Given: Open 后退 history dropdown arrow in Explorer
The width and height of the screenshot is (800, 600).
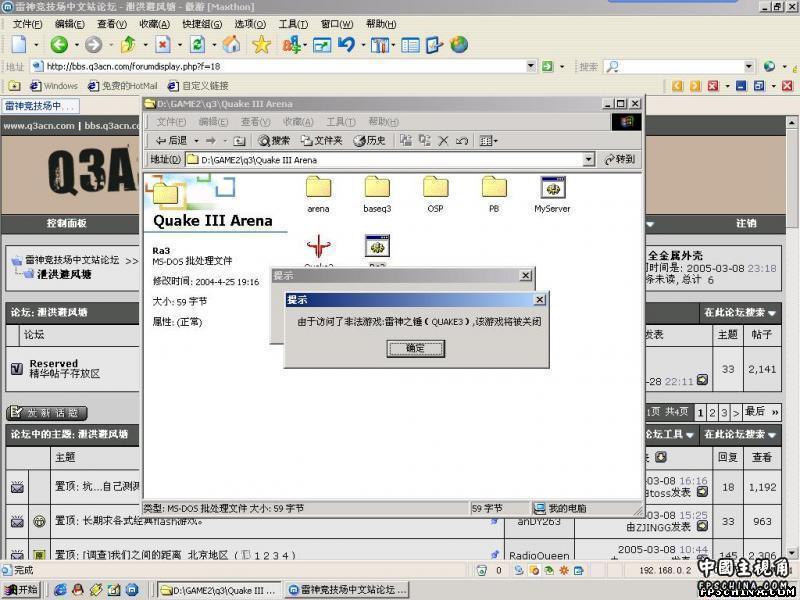Looking at the screenshot, I should pyautogui.click(x=196, y=141).
